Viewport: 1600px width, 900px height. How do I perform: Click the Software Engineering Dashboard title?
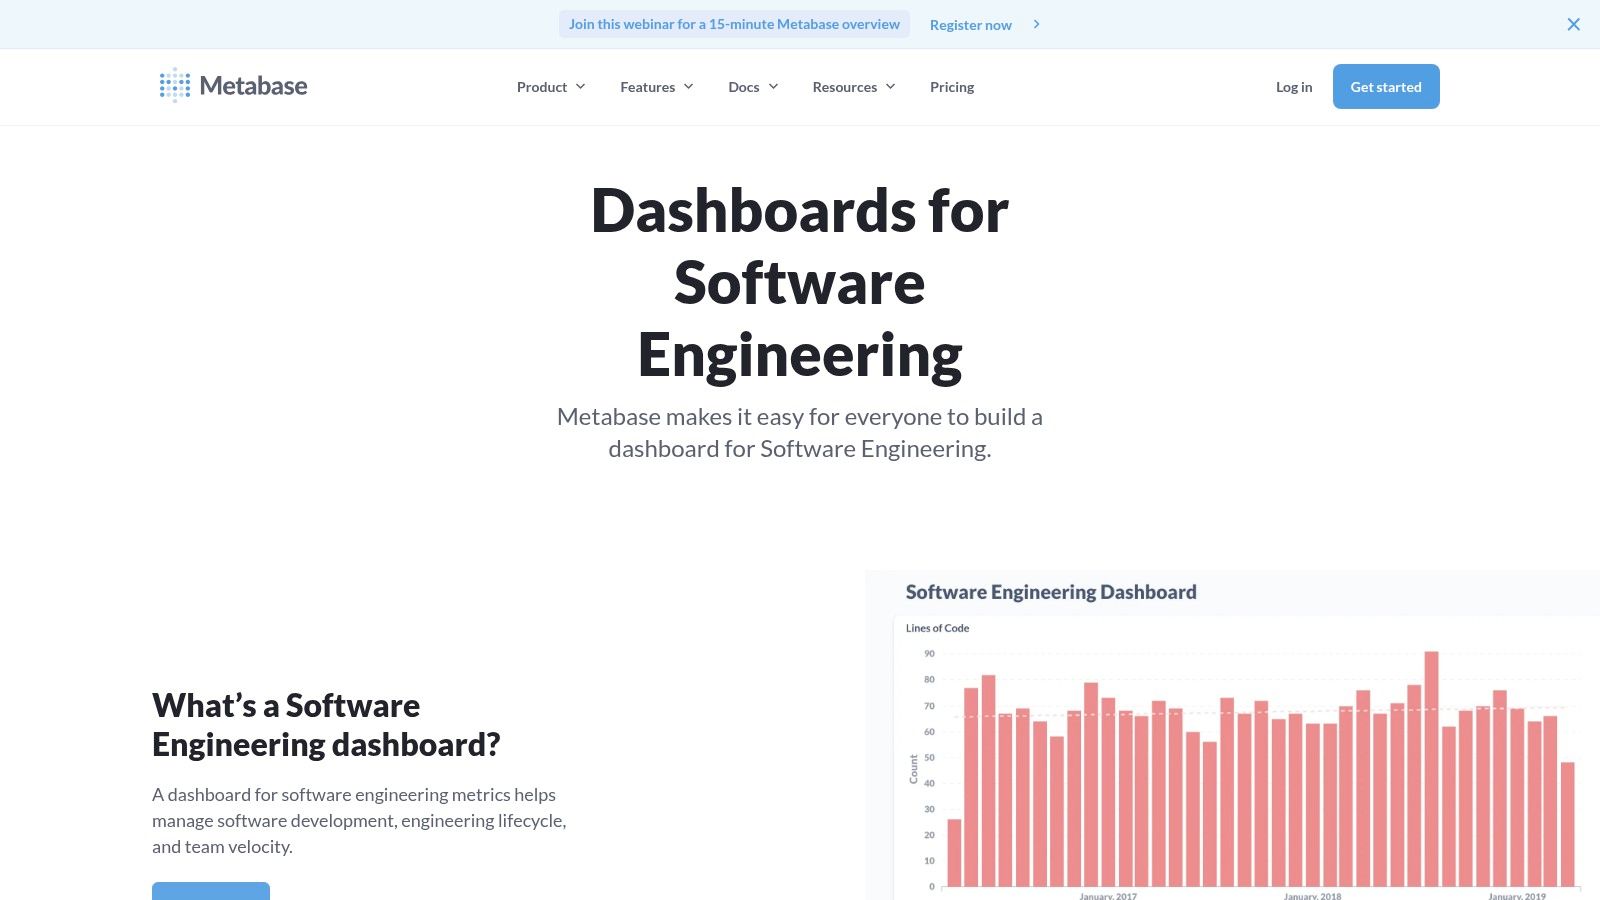[x=1051, y=592]
